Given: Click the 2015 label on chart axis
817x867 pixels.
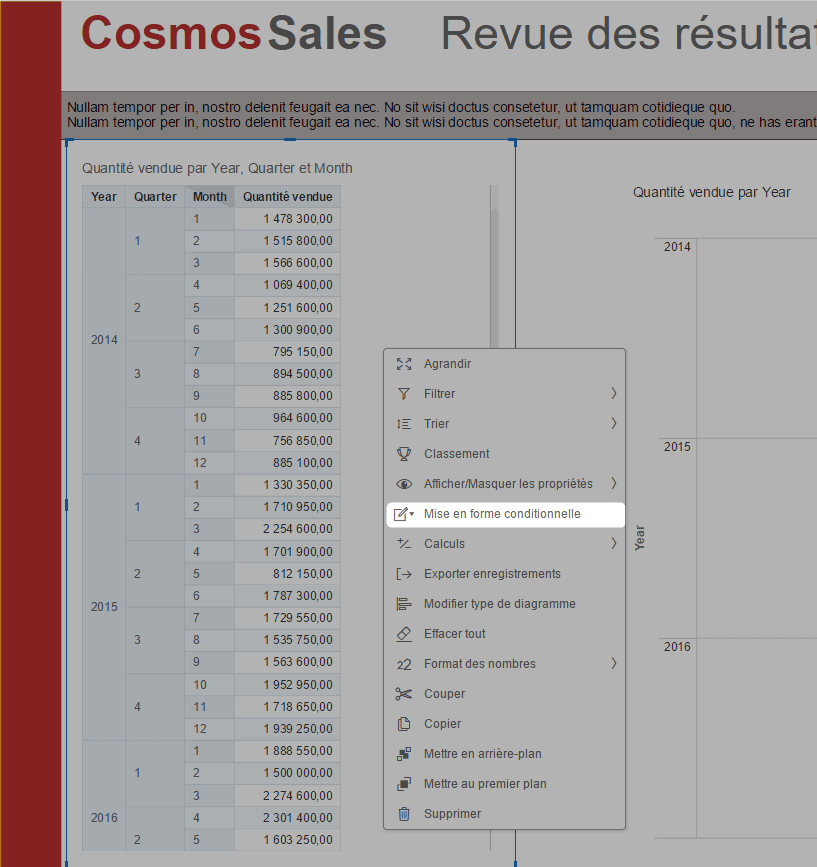Looking at the screenshot, I should [677, 447].
